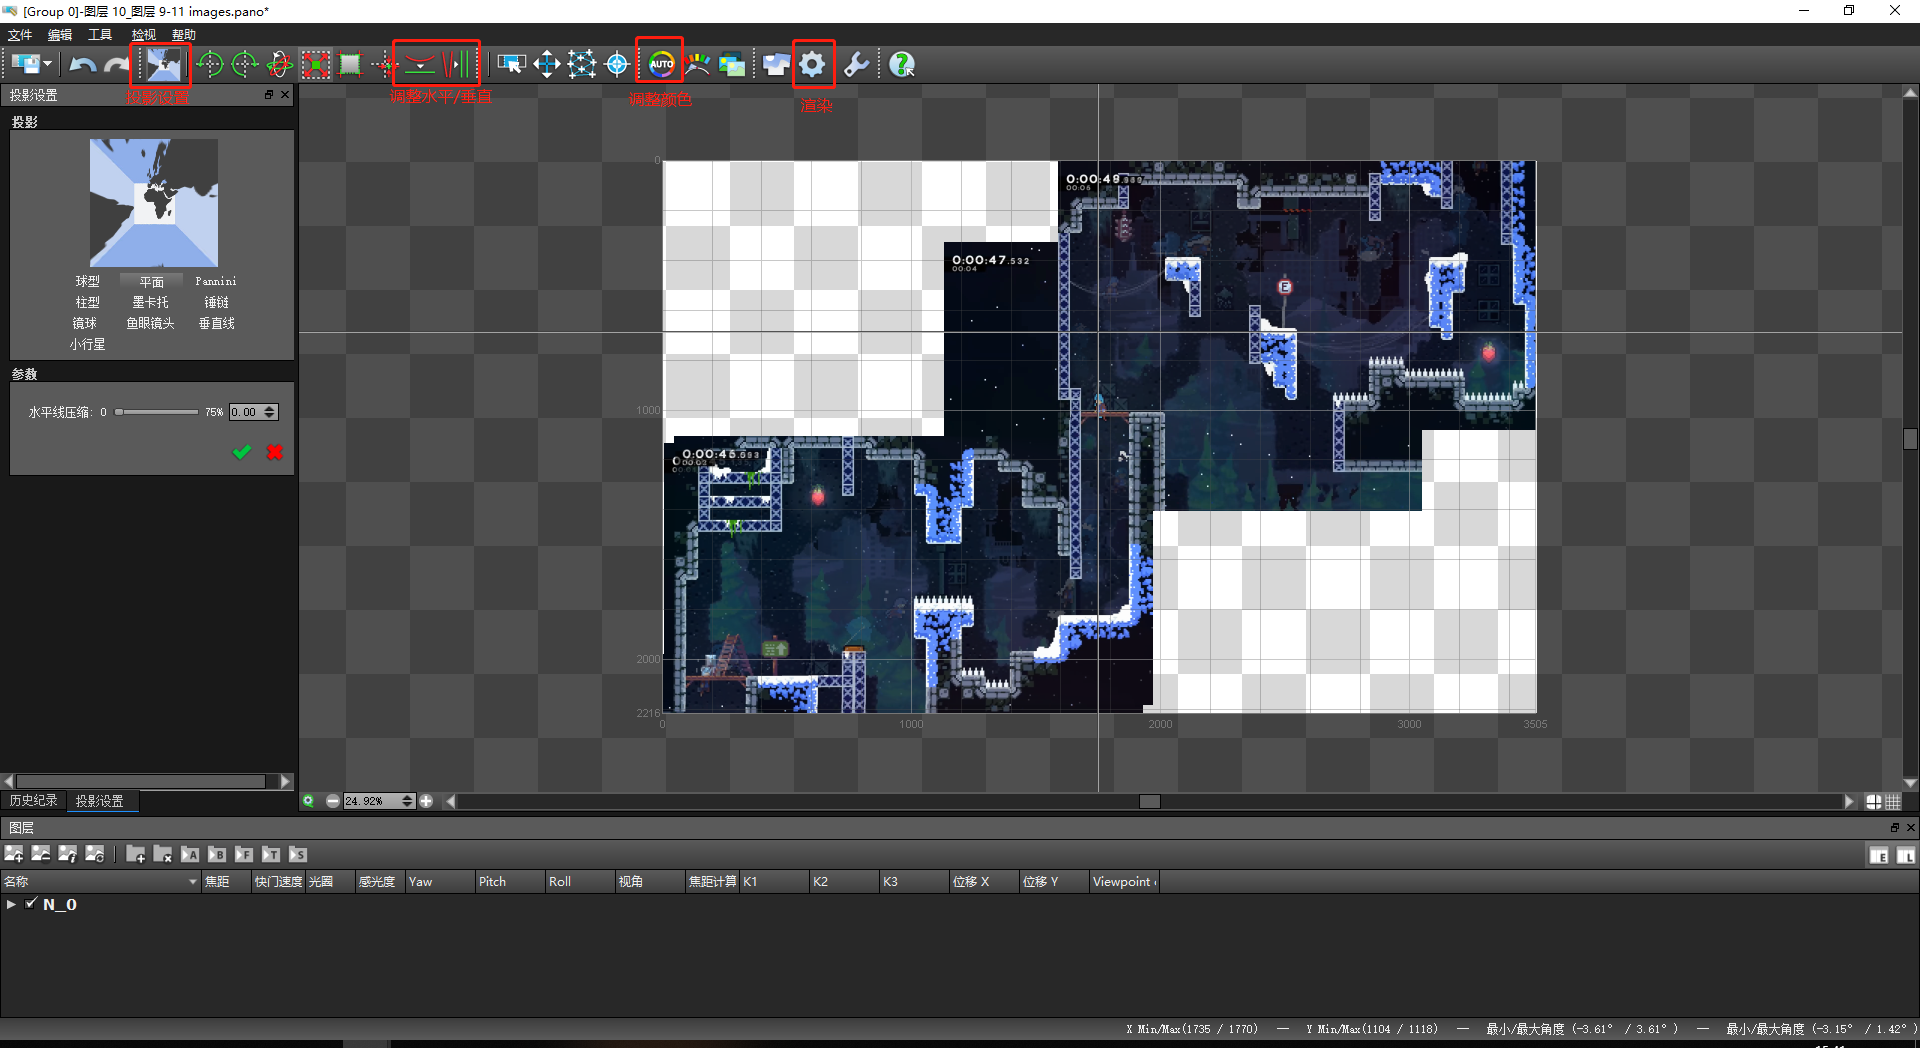Click the automatic fit (red arrows) tool

(x=316, y=65)
